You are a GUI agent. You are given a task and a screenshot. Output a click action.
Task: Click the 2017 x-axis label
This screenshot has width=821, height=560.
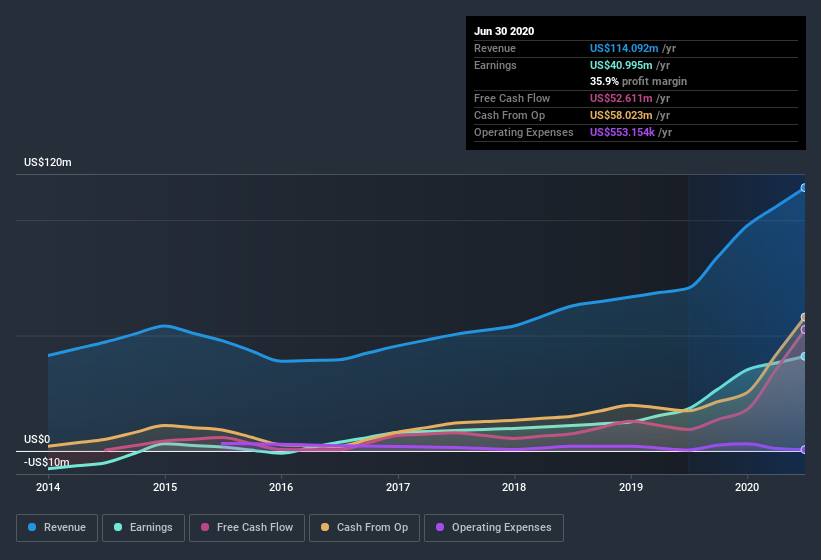pyautogui.click(x=398, y=487)
